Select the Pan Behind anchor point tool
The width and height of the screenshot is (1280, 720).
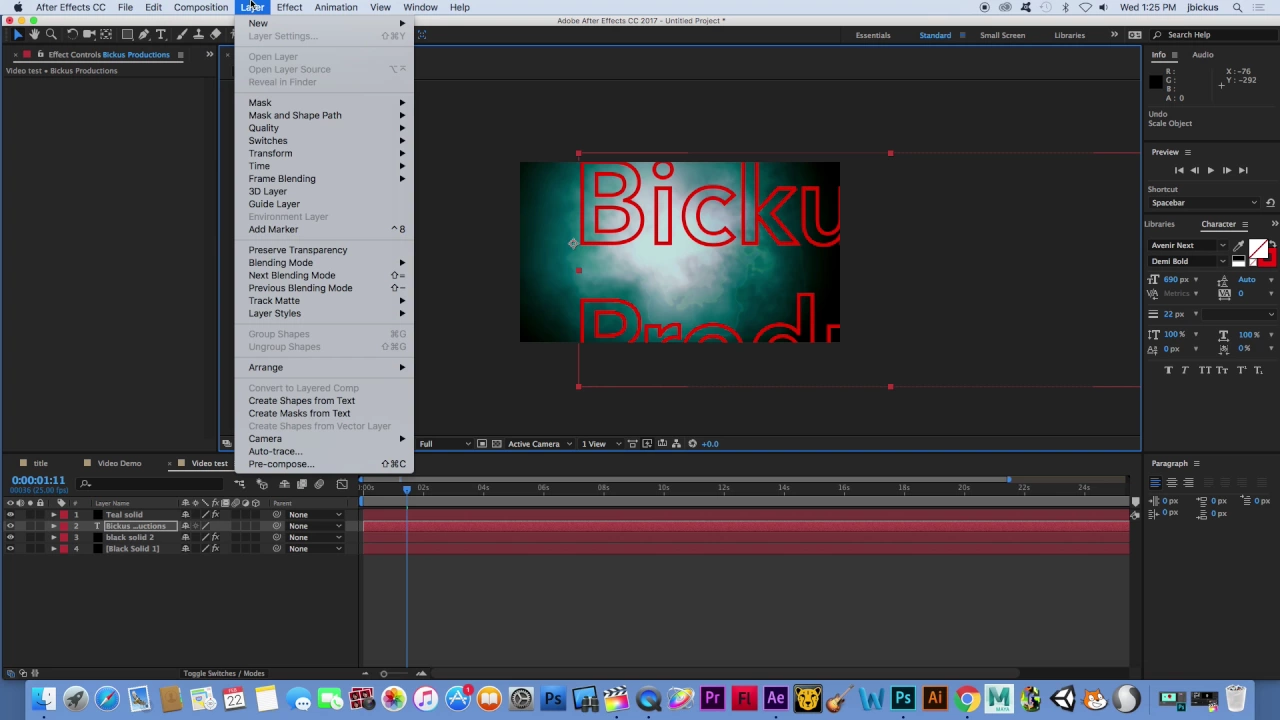point(106,35)
